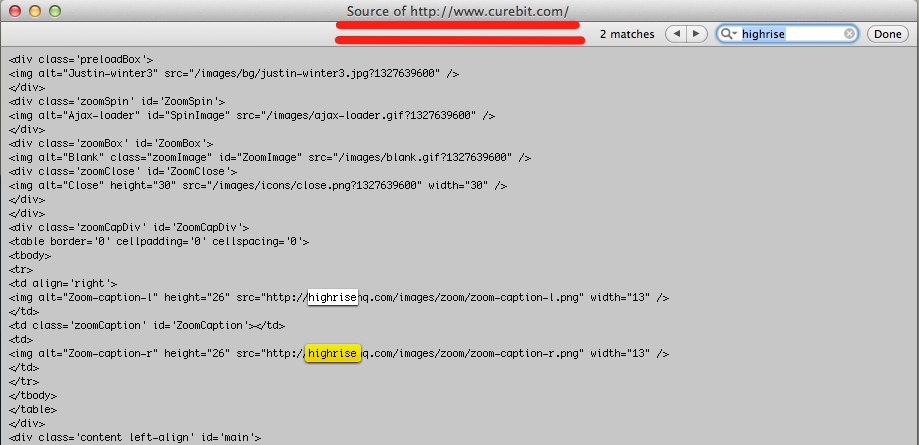Click the ajax-loader.gif image line
This screenshot has height=445, width=919.
click(252, 116)
